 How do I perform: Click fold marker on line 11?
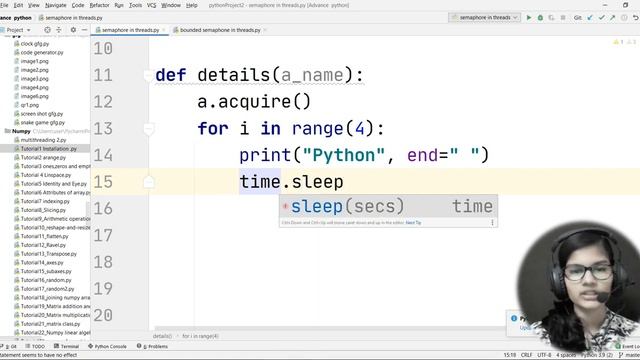click(149, 75)
